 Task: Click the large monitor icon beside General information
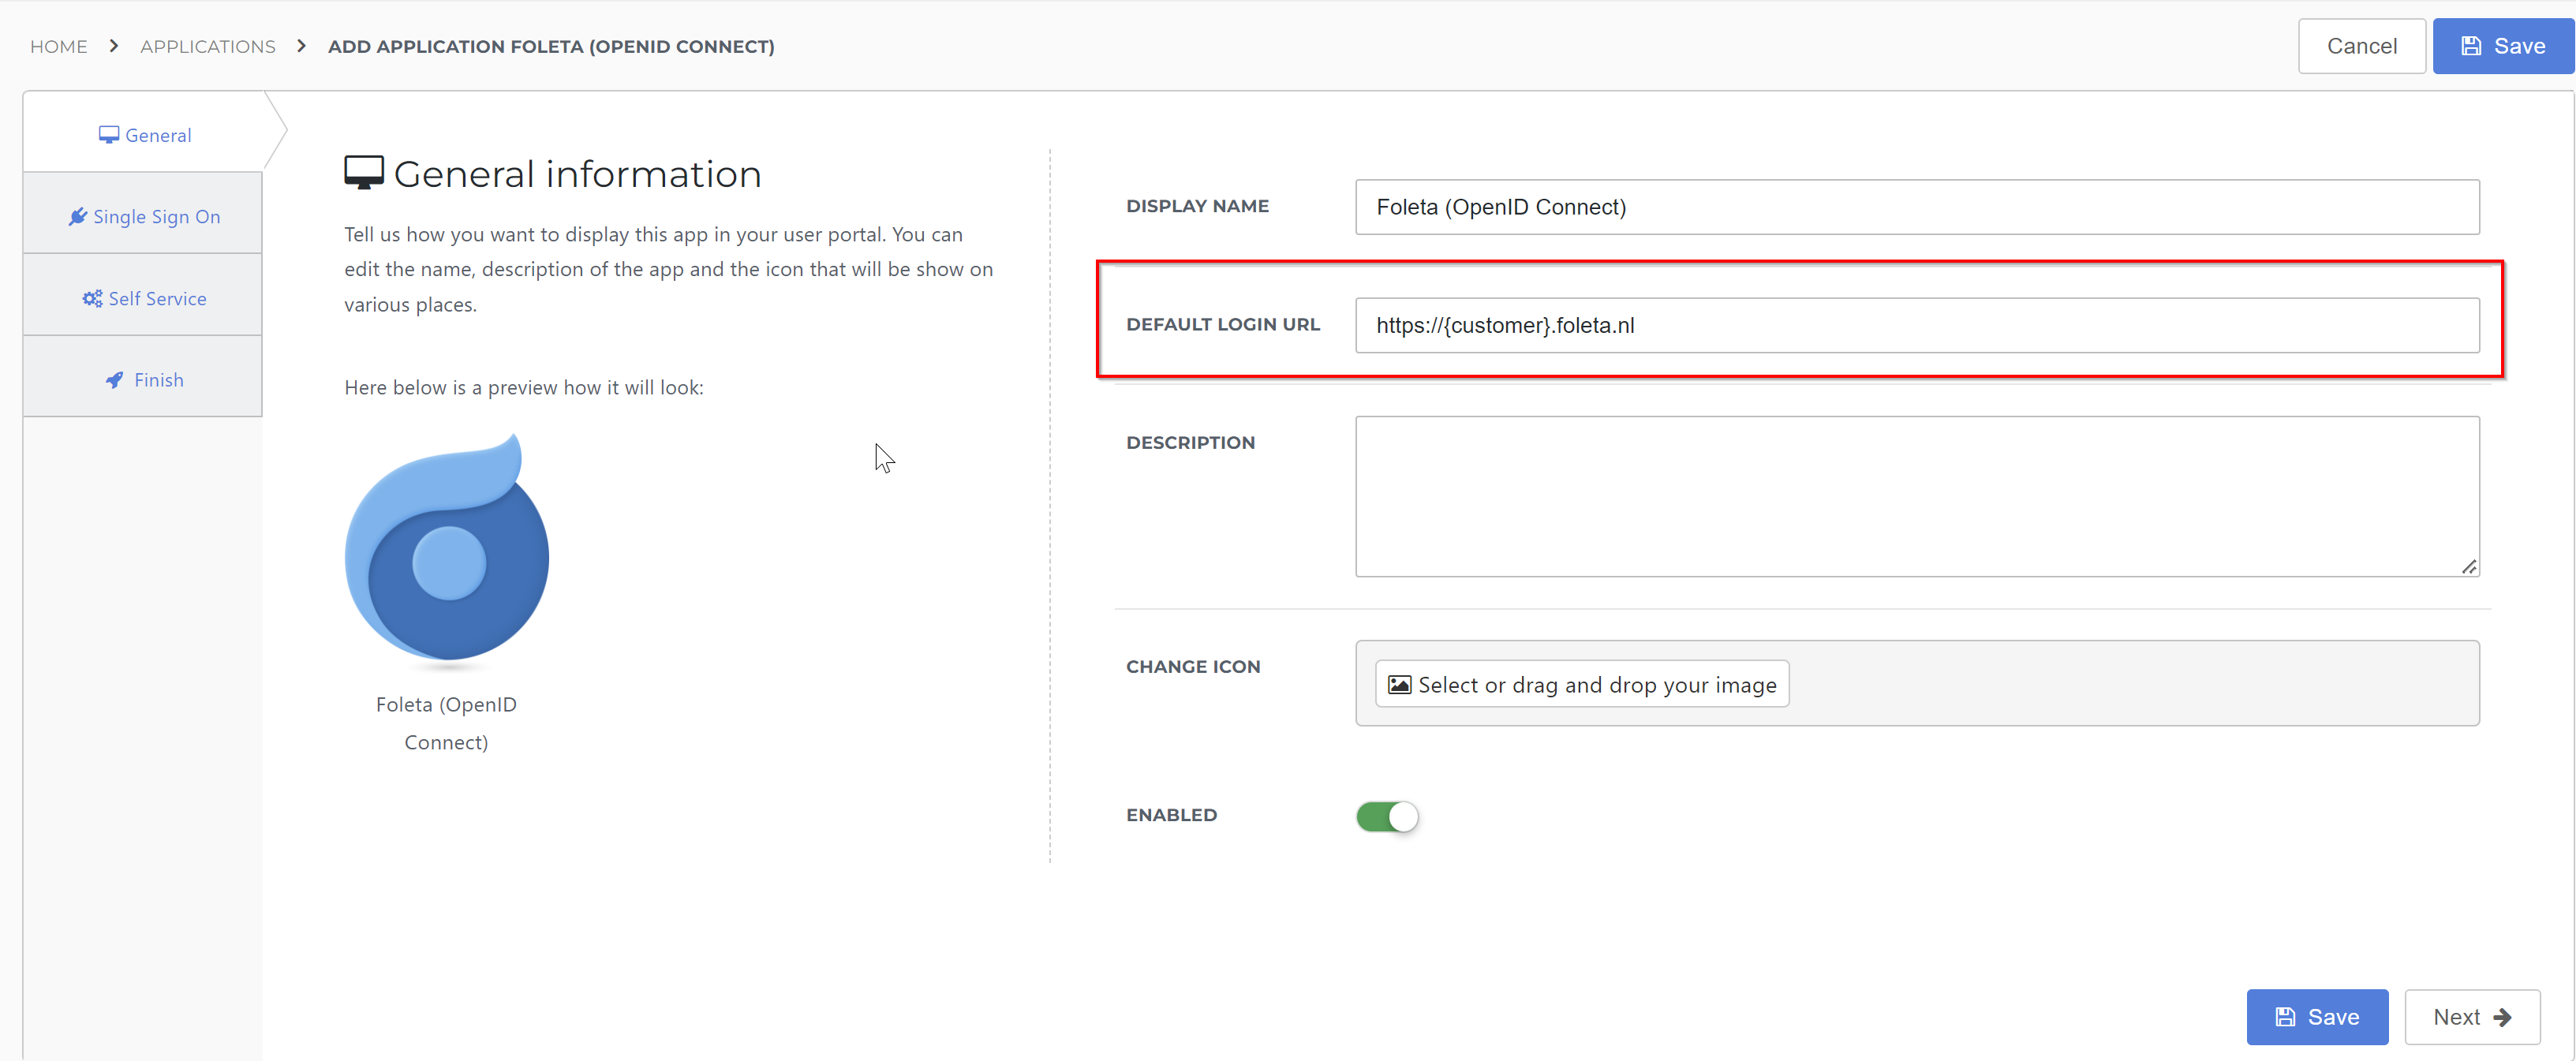coord(364,173)
